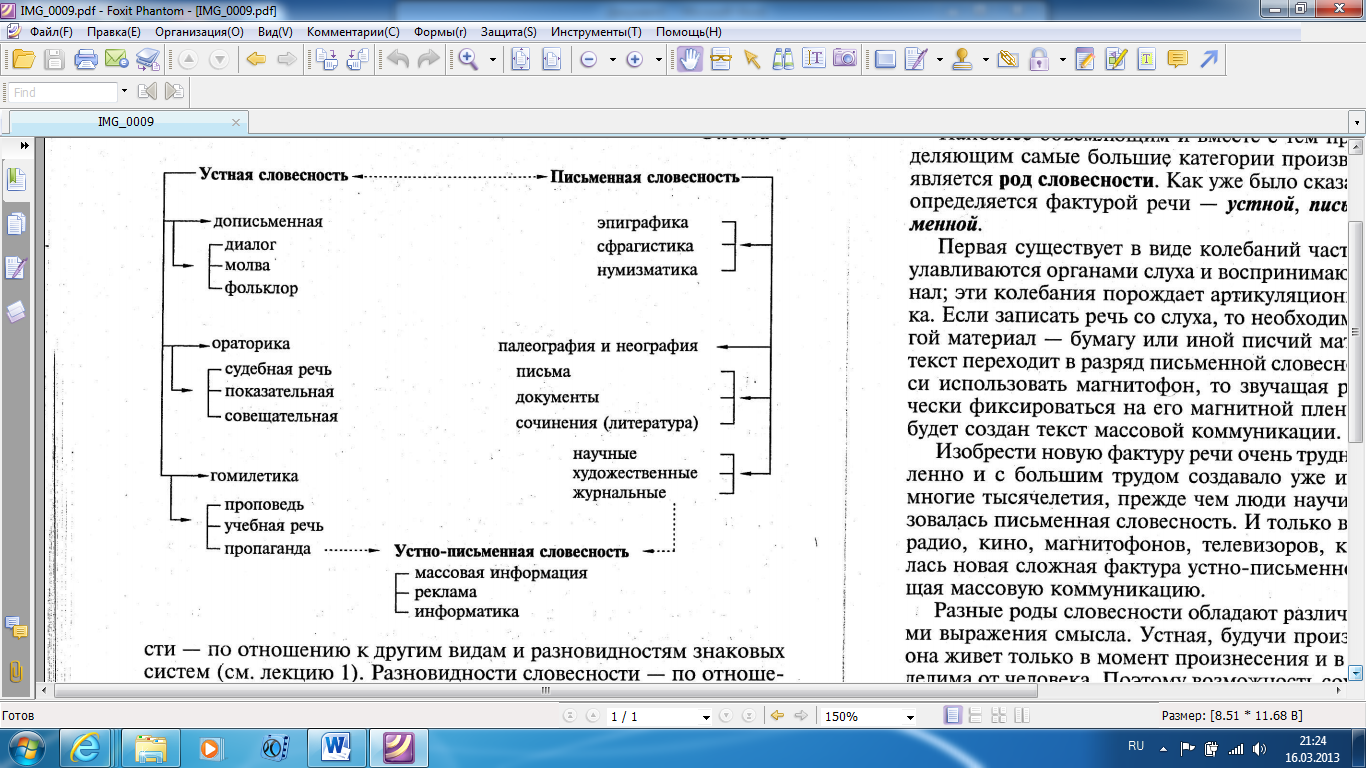1366x768 pixels.
Task: Open the Attachments paperclip panel in the sidebar
Action: coord(16,670)
